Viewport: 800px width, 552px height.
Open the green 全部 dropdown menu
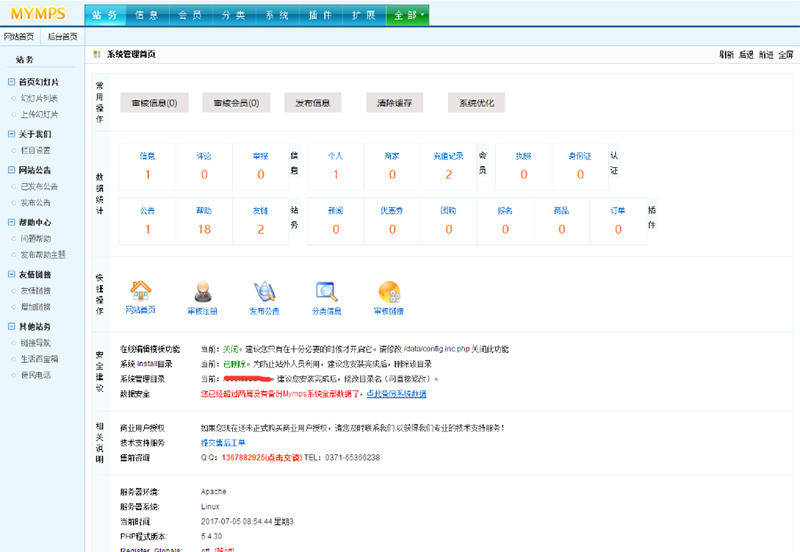click(405, 16)
